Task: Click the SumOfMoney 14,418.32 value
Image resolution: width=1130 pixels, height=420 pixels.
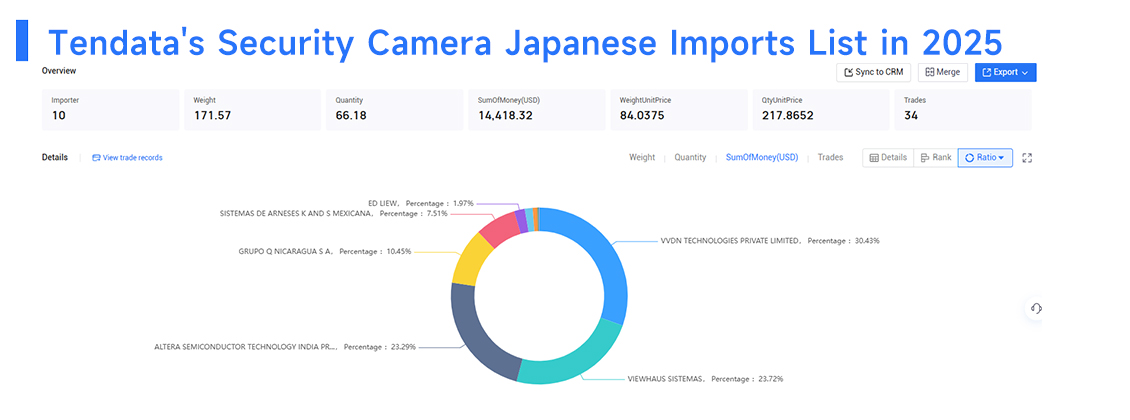Action: pyautogui.click(x=504, y=115)
